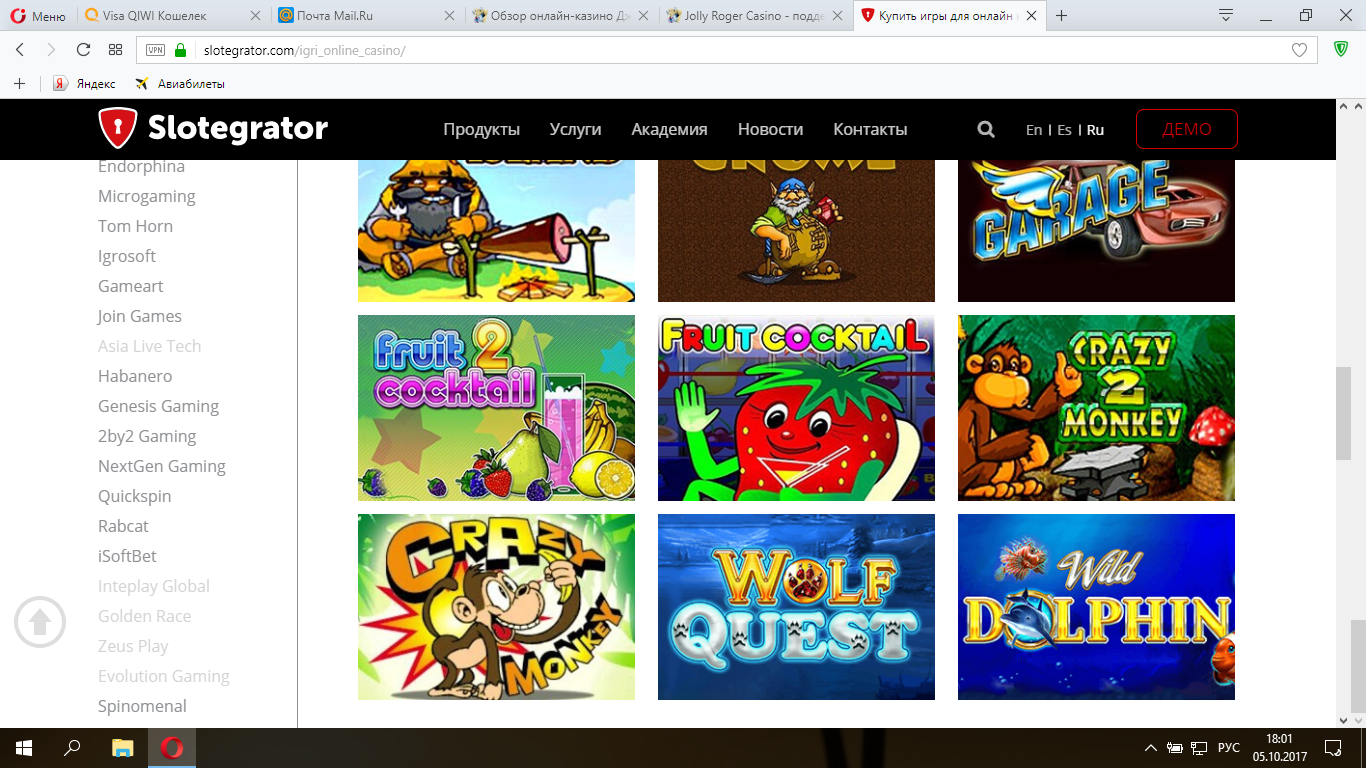Click the plus icon on bookmarks bar
Image resolution: width=1366 pixels, height=768 pixels.
[x=19, y=84]
